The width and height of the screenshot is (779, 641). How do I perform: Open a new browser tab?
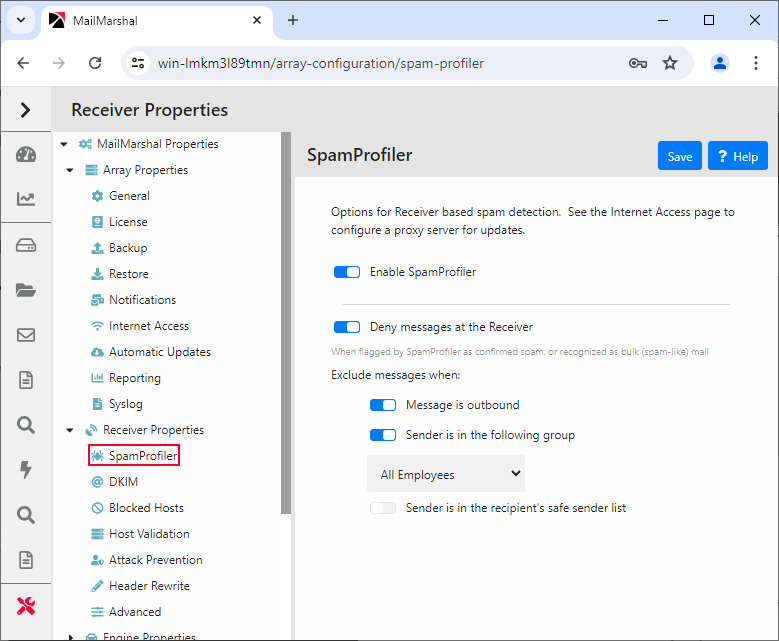click(x=293, y=20)
